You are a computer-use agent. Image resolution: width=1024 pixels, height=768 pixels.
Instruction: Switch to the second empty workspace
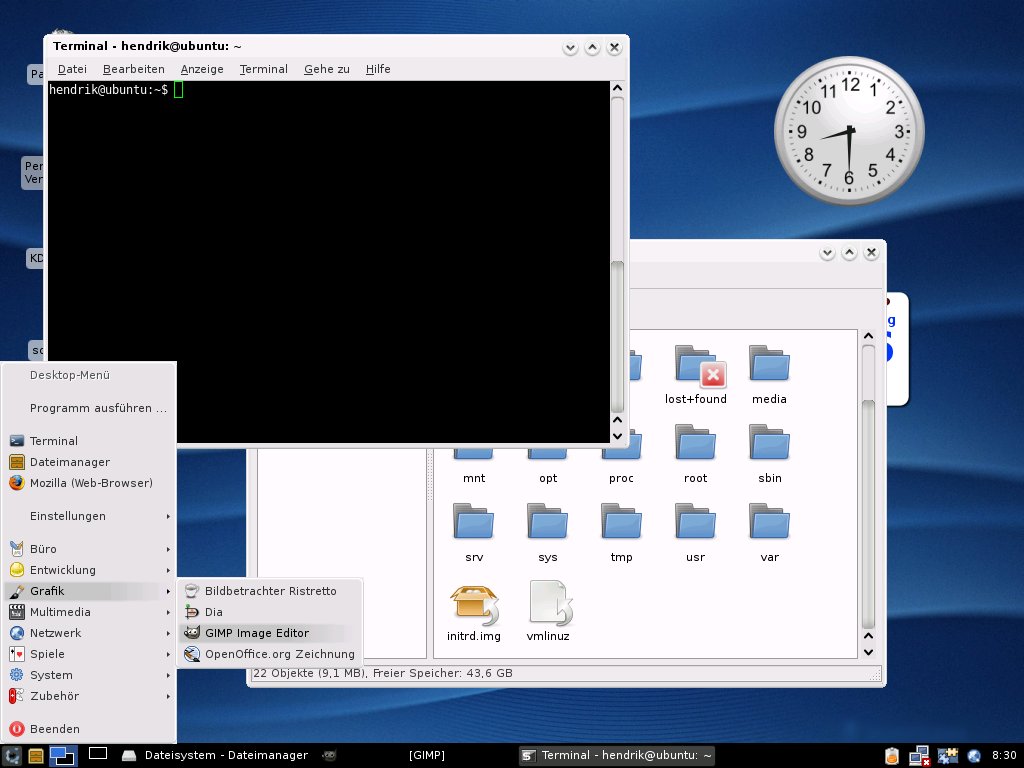click(x=98, y=754)
